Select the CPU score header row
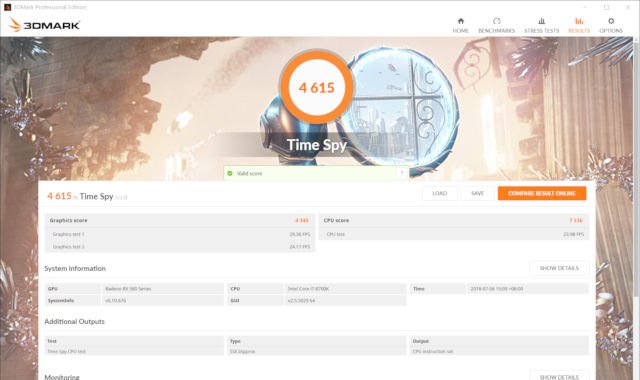The image size is (640, 380). click(454, 220)
